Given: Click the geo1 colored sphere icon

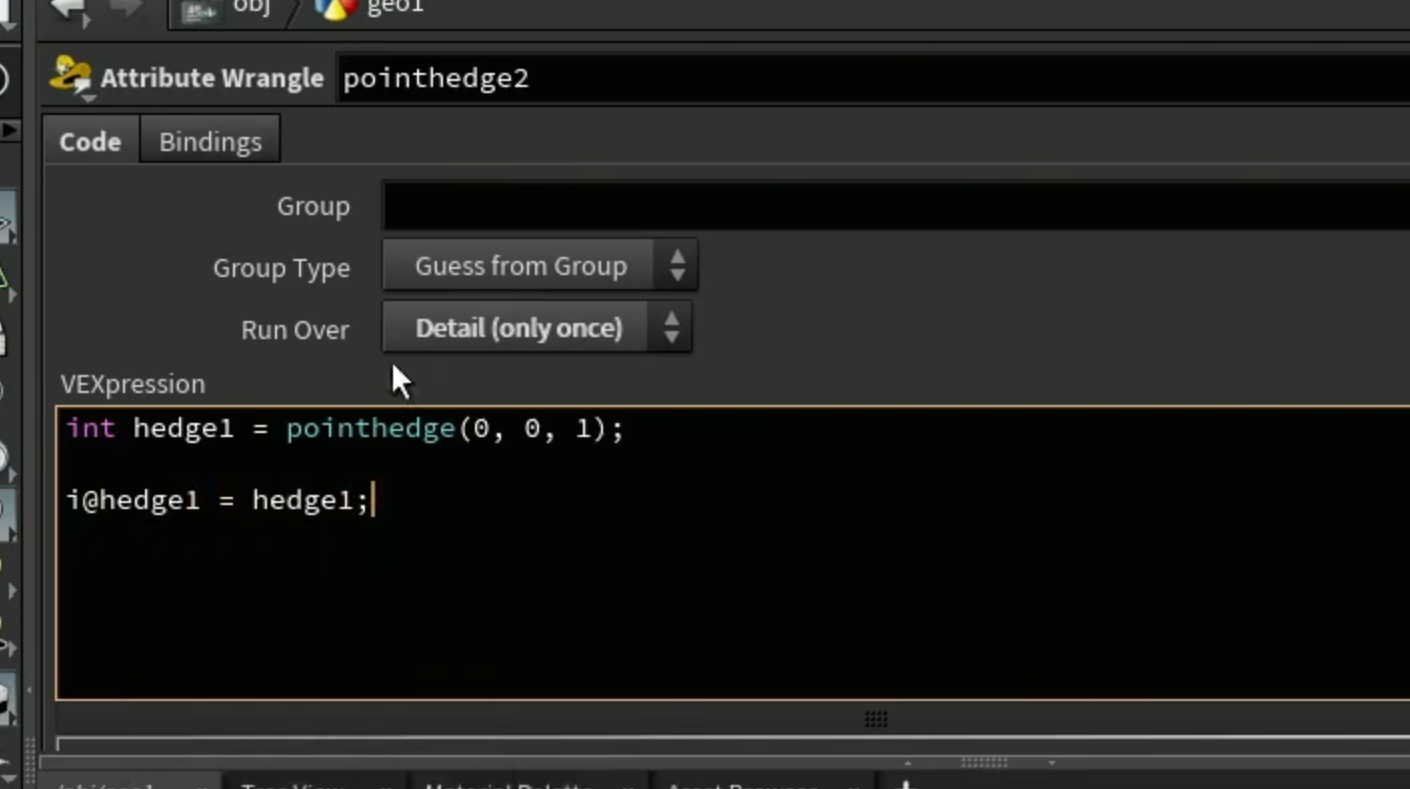Looking at the screenshot, I should [x=336, y=8].
